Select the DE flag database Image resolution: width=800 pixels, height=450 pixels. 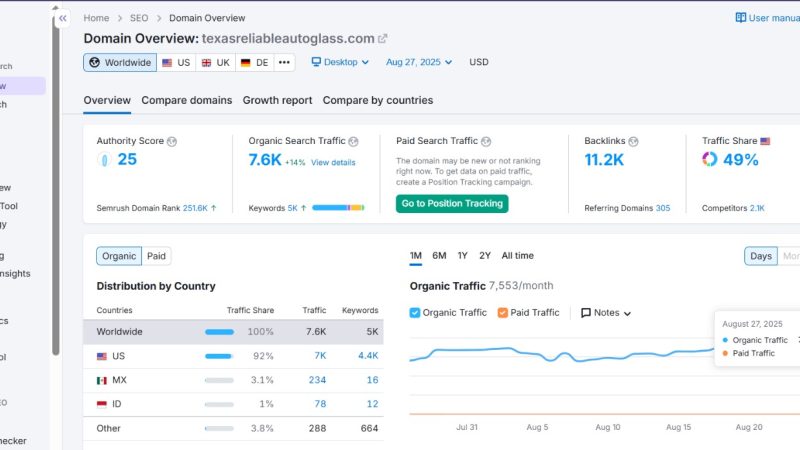255,63
